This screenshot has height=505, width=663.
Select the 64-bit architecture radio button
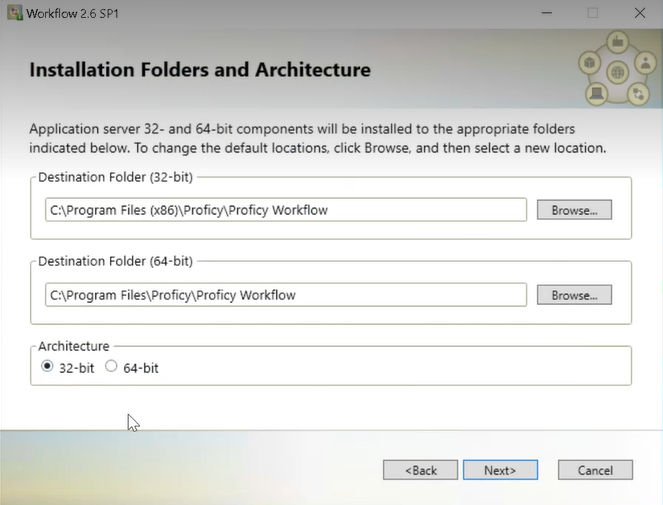tap(111, 366)
